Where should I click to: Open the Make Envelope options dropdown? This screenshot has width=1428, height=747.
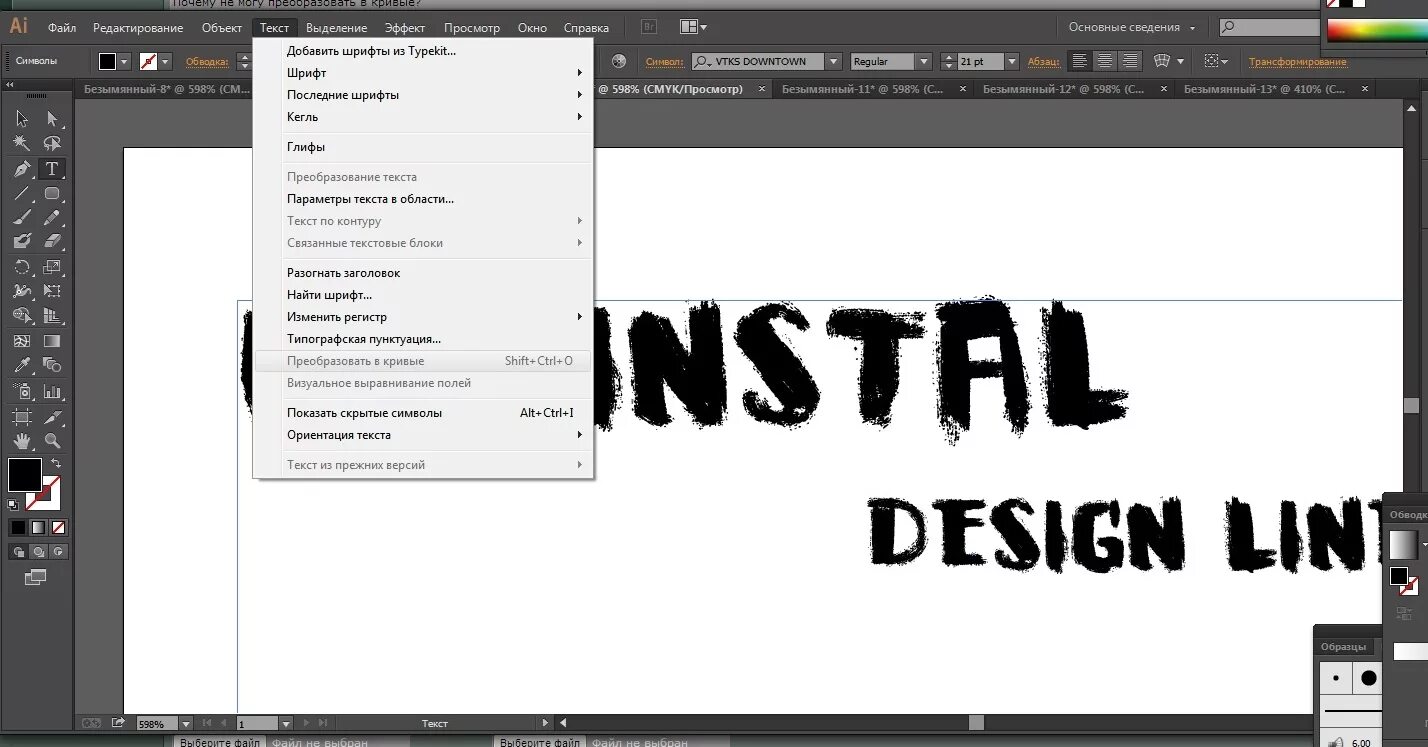(x=1181, y=61)
